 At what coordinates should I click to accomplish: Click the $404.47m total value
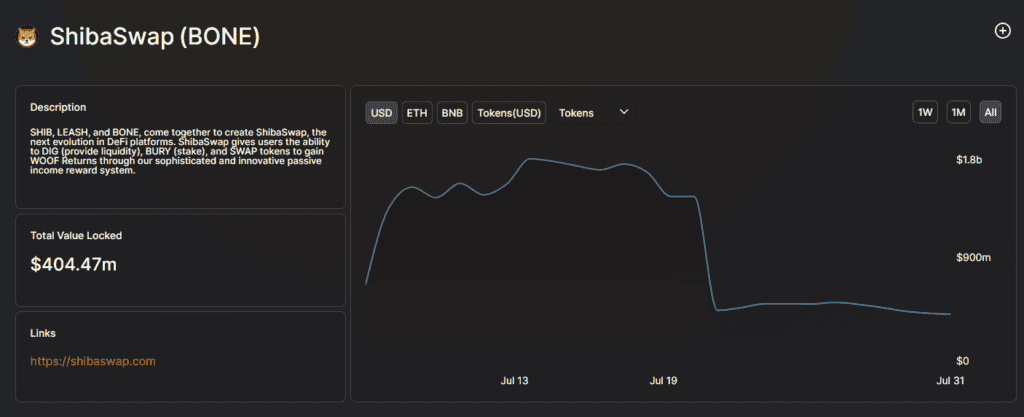coord(73,264)
